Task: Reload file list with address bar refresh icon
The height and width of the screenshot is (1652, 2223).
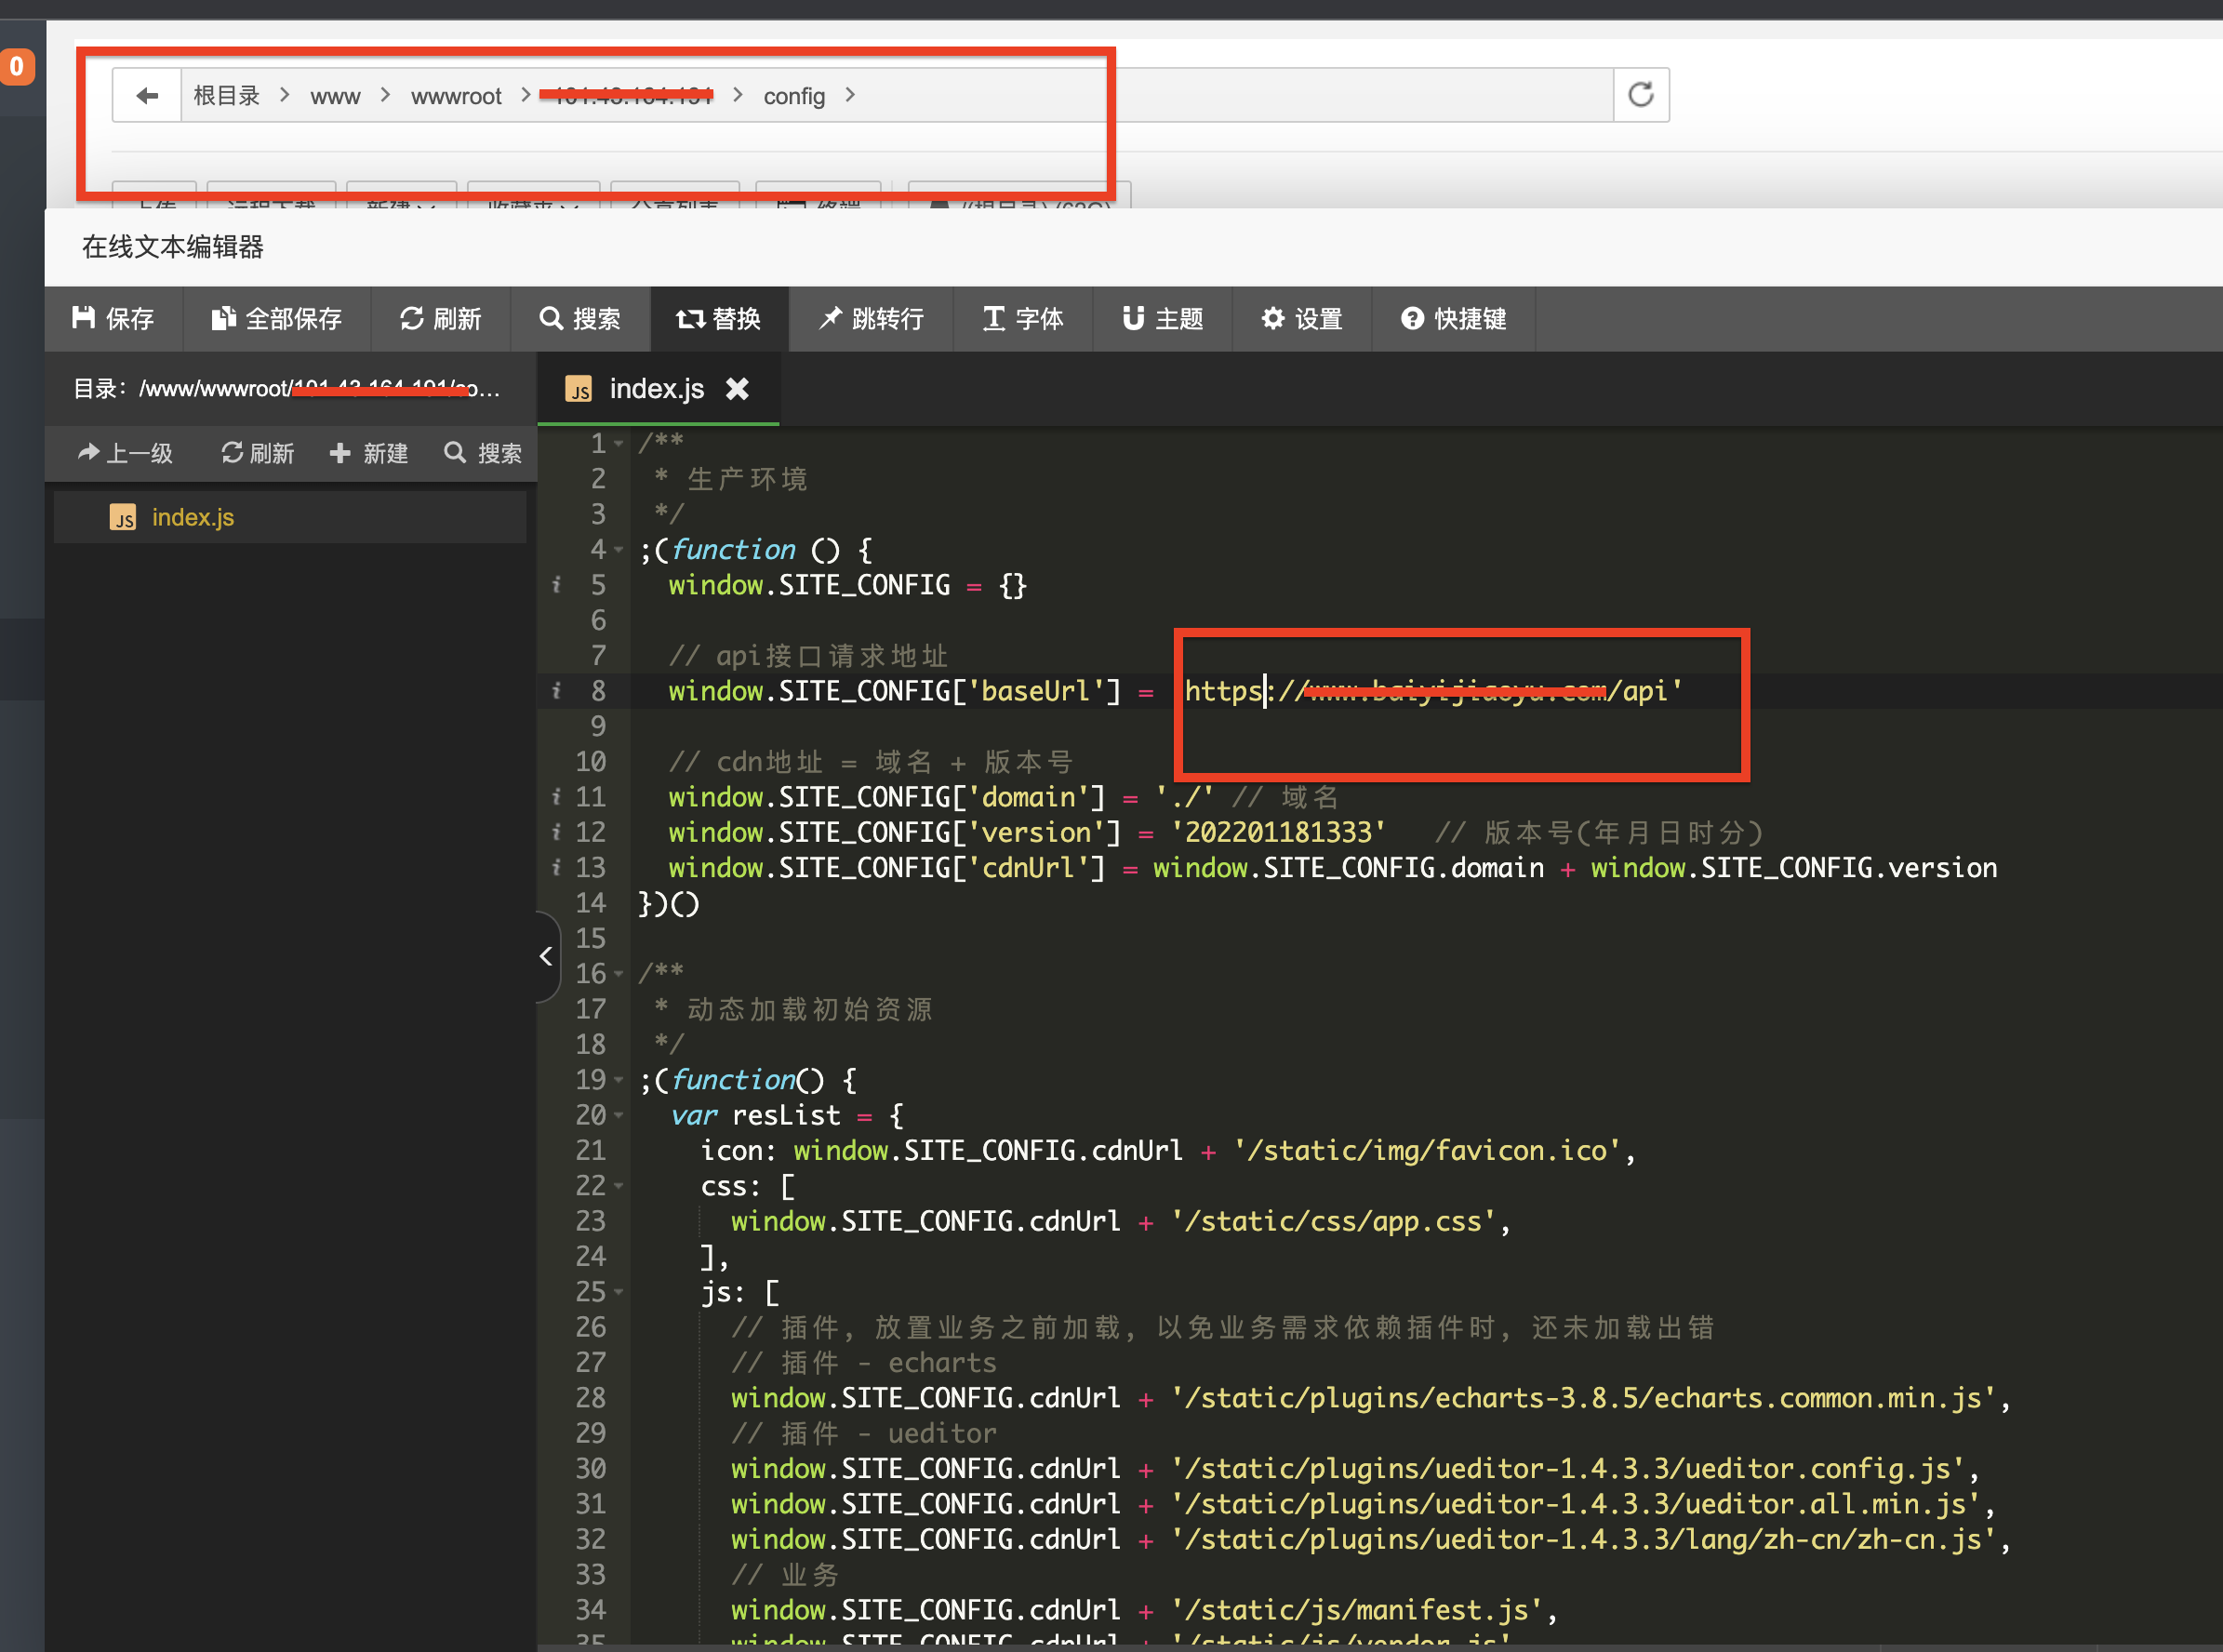Action: point(1640,95)
